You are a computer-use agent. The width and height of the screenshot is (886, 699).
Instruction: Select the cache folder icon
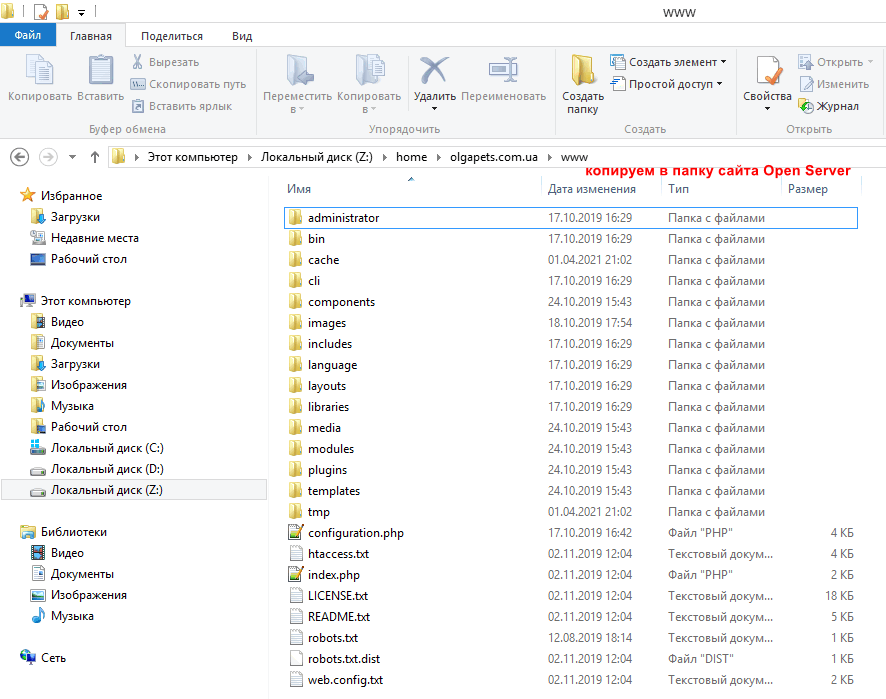296,259
